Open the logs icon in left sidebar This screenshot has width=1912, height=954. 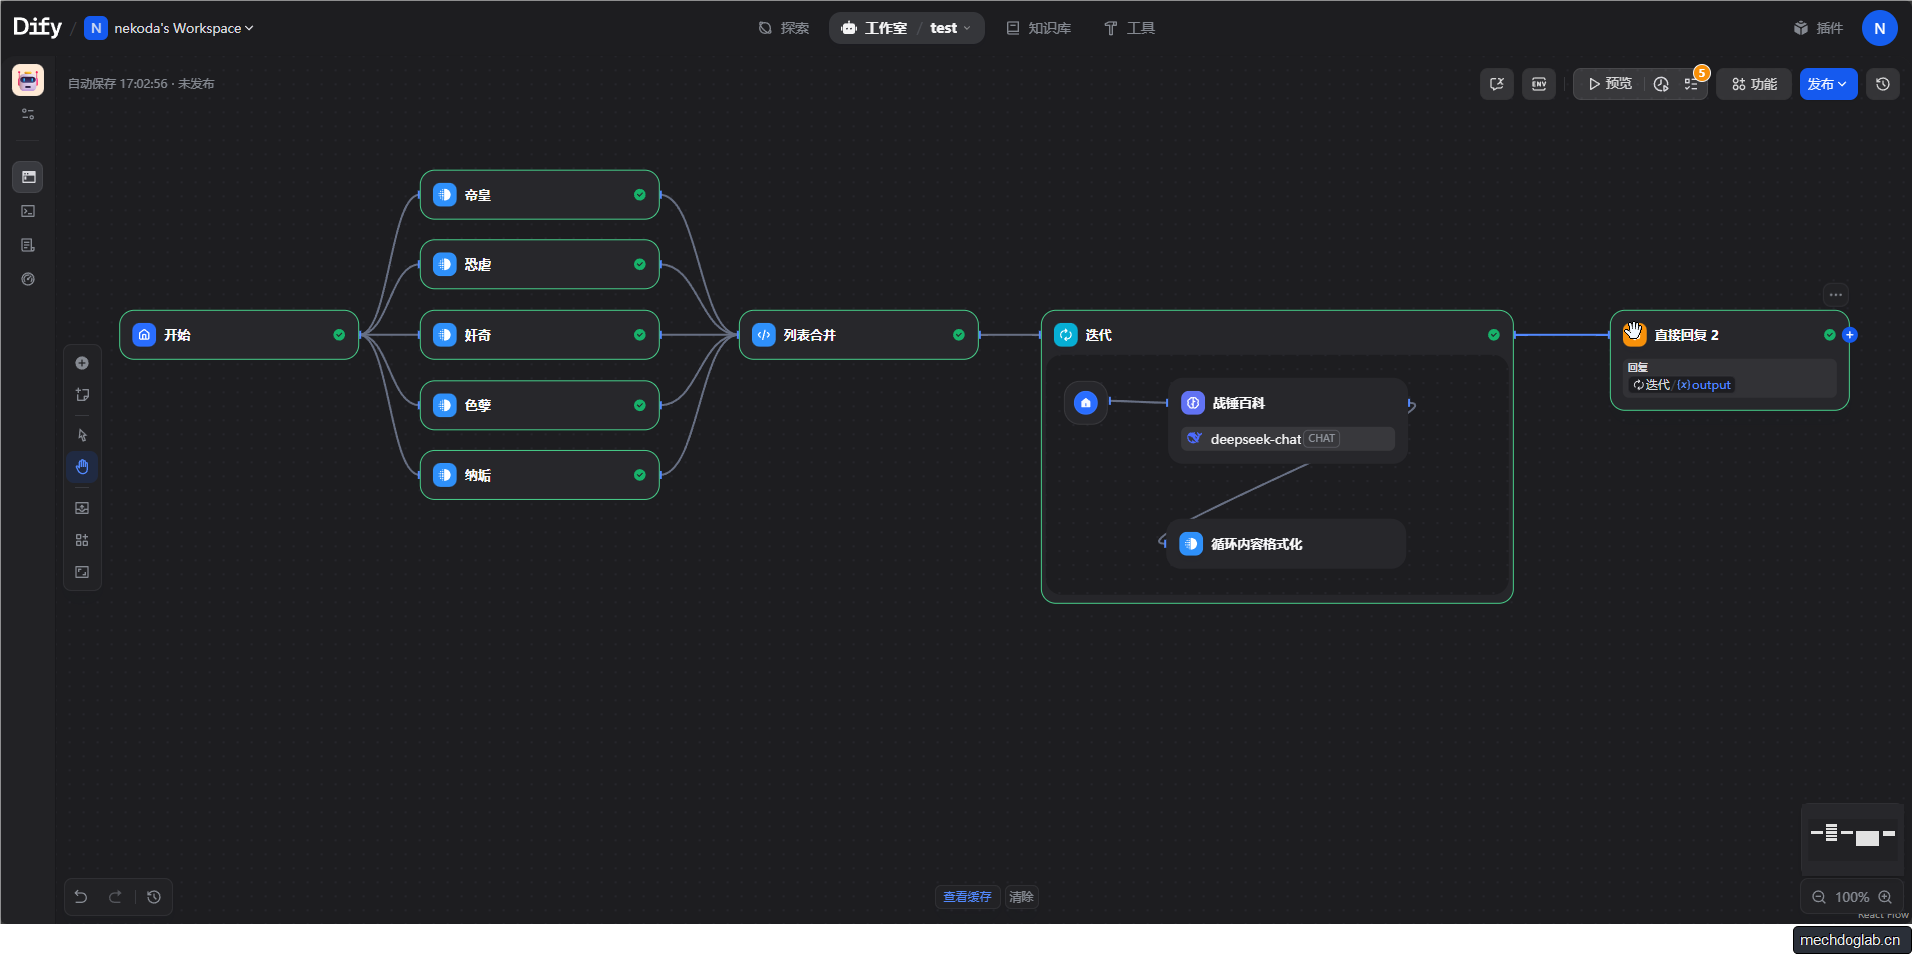28,245
